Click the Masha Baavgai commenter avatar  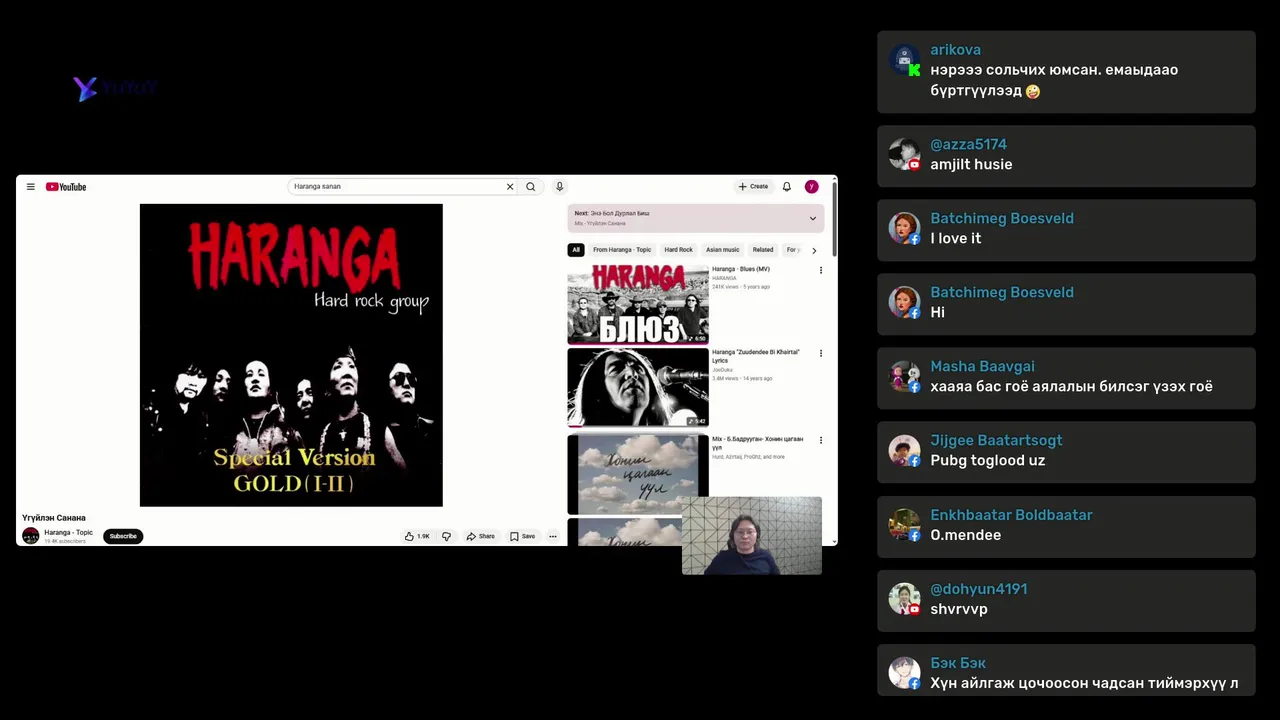pyautogui.click(x=904, y=376)
